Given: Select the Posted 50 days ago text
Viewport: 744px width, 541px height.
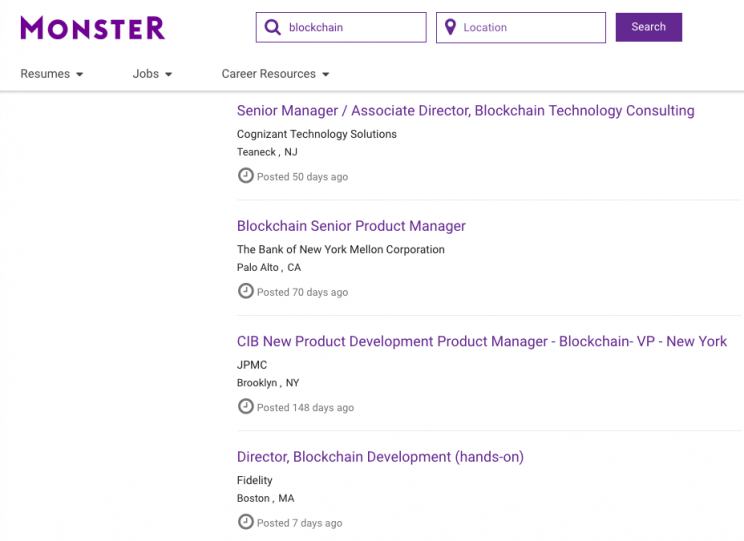Looking at the screenshot, I should [x=302, y=177].
